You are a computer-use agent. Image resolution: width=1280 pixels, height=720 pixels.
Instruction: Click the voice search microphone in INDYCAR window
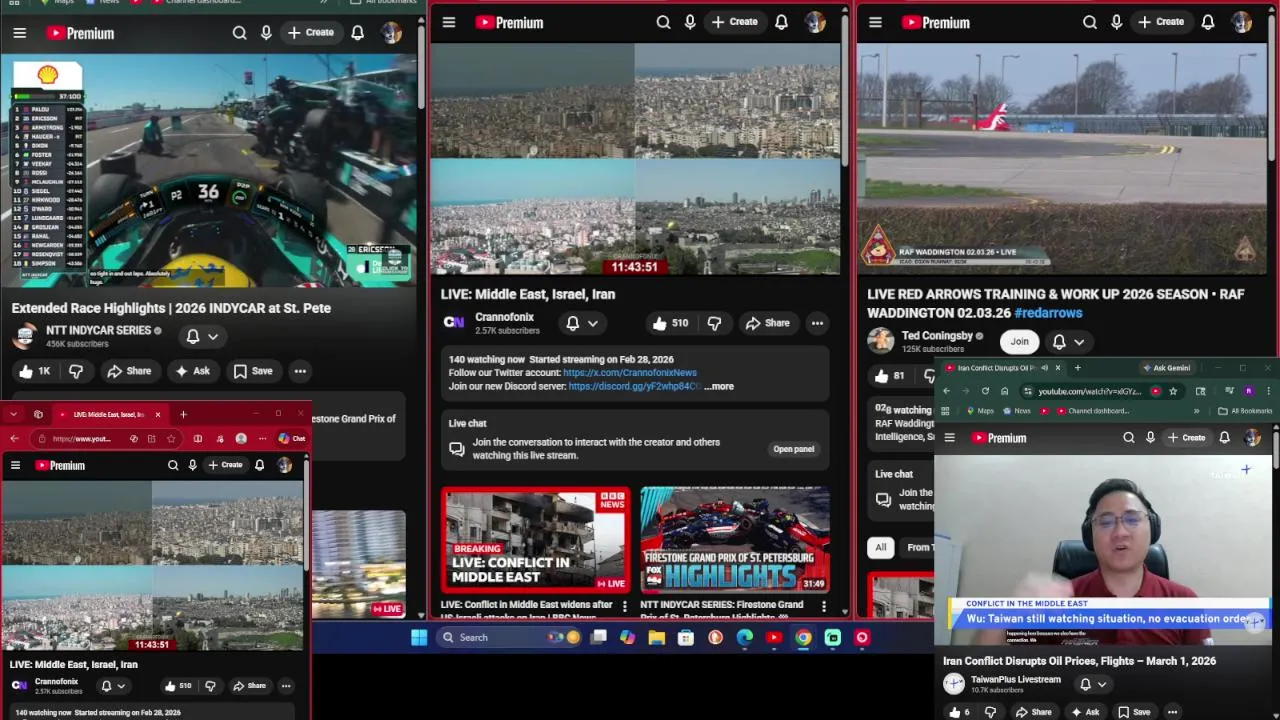[x=266, y=33]
